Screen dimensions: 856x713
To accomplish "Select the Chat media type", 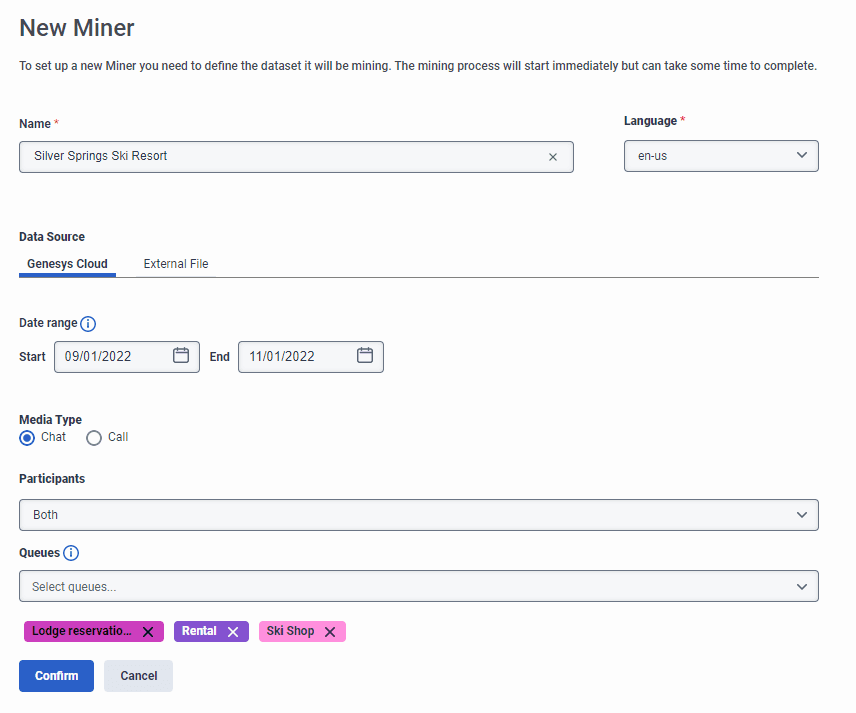I will click(x=27, y=437).
